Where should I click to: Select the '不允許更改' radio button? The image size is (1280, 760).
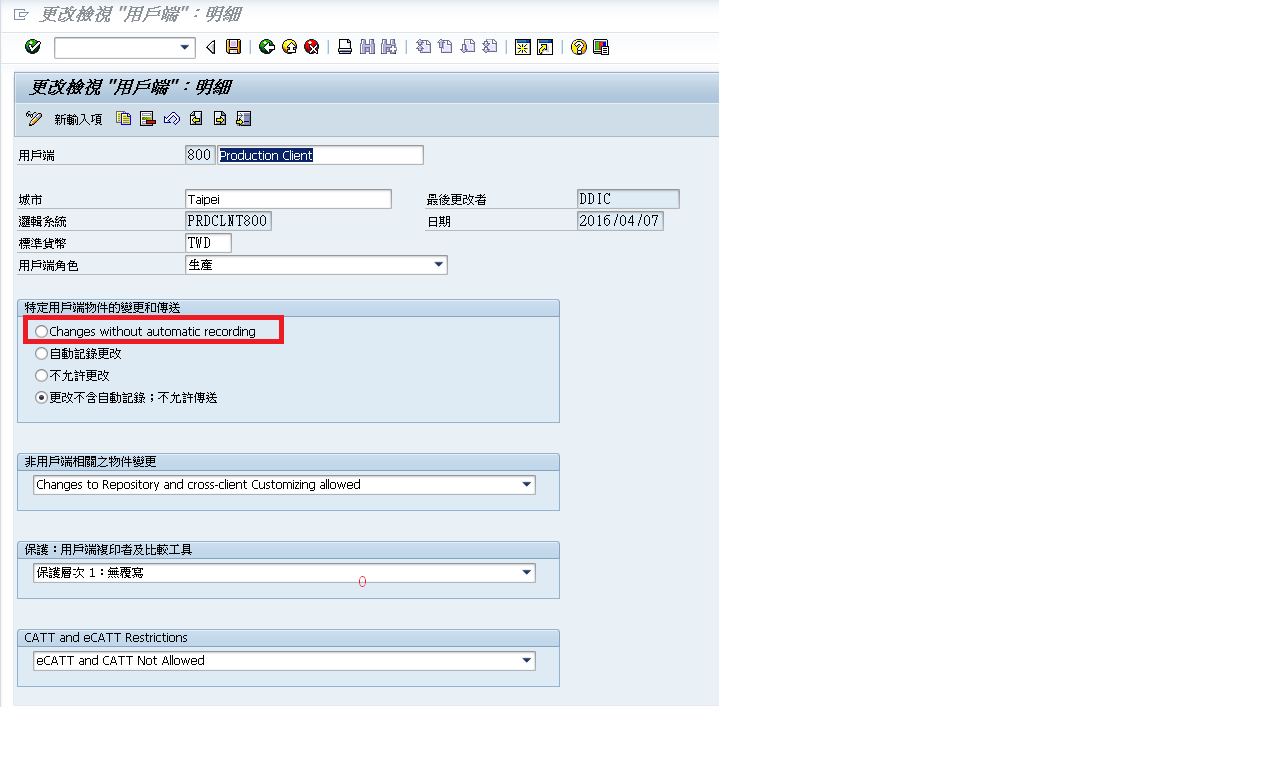point(41,375)
